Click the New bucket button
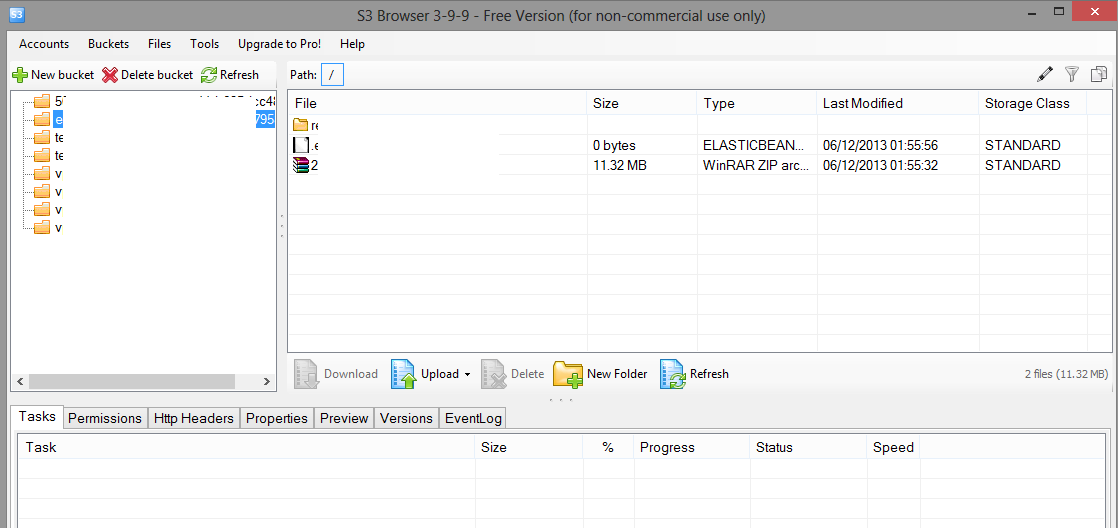 pos(53,74)
